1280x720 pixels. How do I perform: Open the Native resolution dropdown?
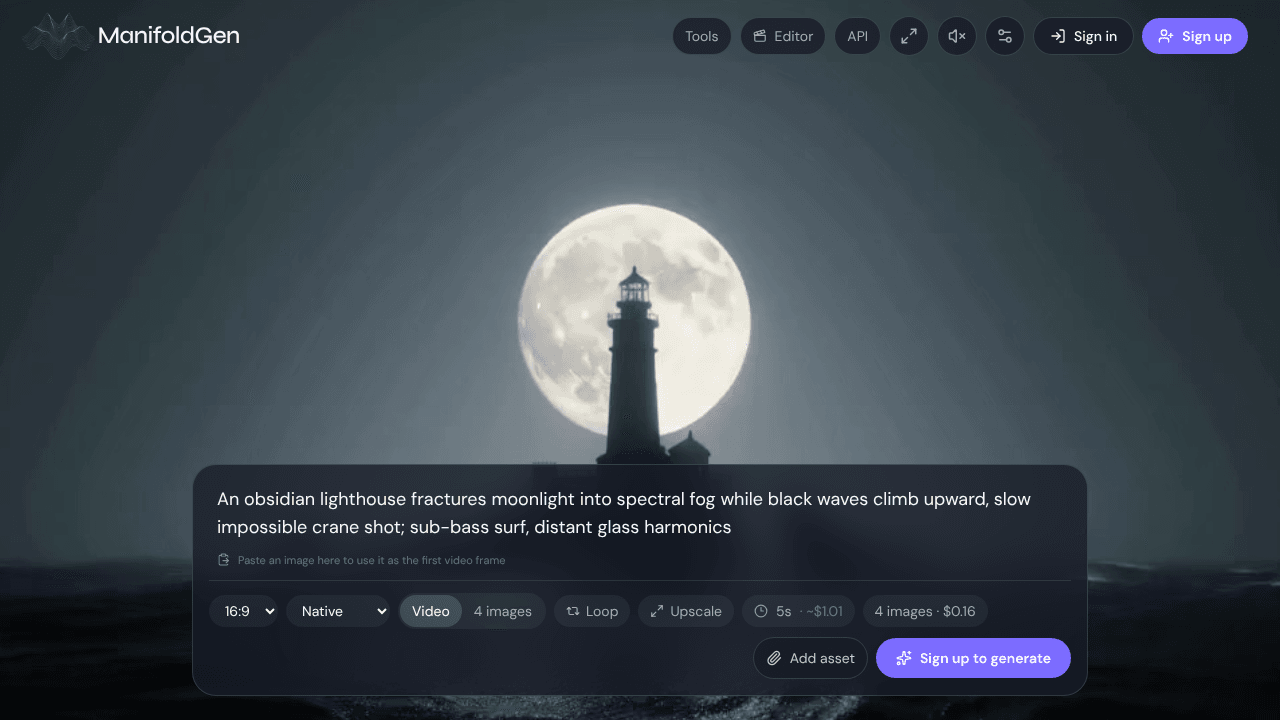pyautogui.click(x=338, y=611)
